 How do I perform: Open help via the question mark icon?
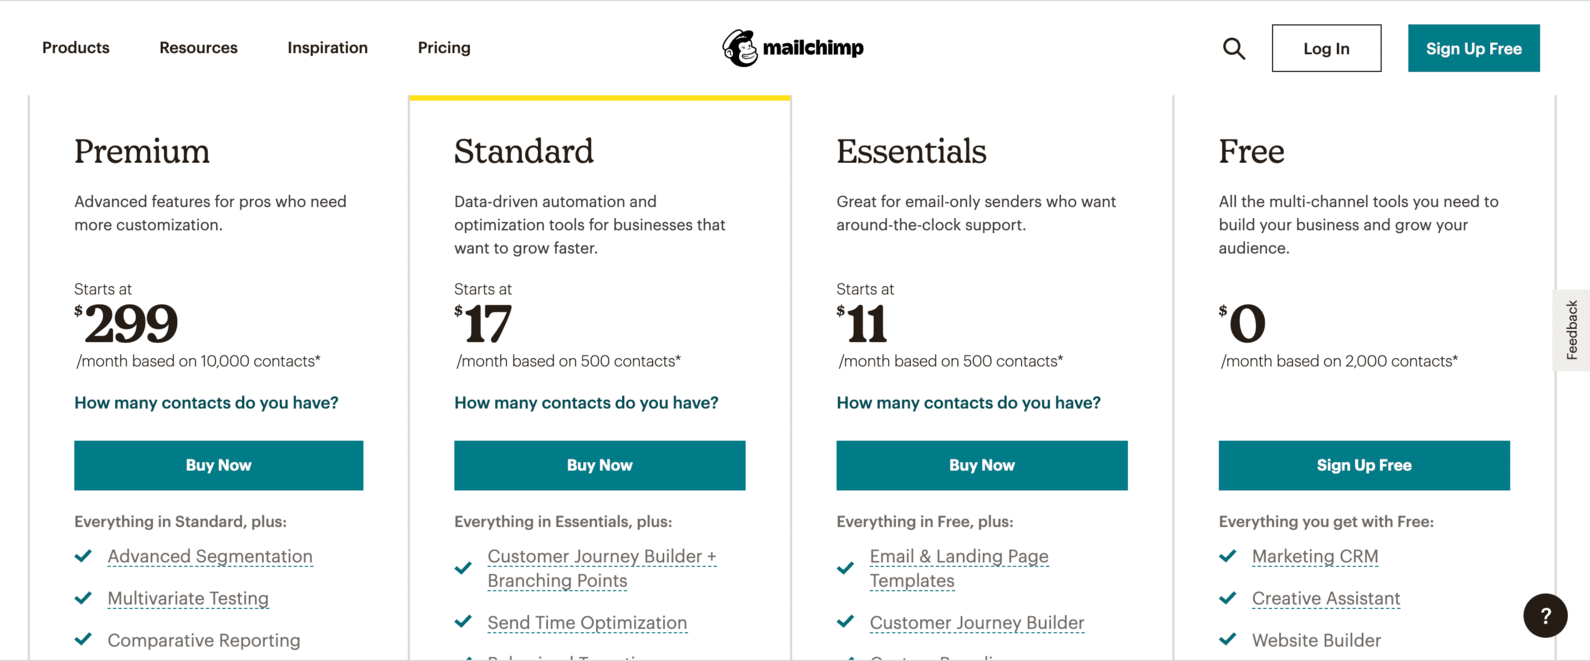click(1545, 615)
